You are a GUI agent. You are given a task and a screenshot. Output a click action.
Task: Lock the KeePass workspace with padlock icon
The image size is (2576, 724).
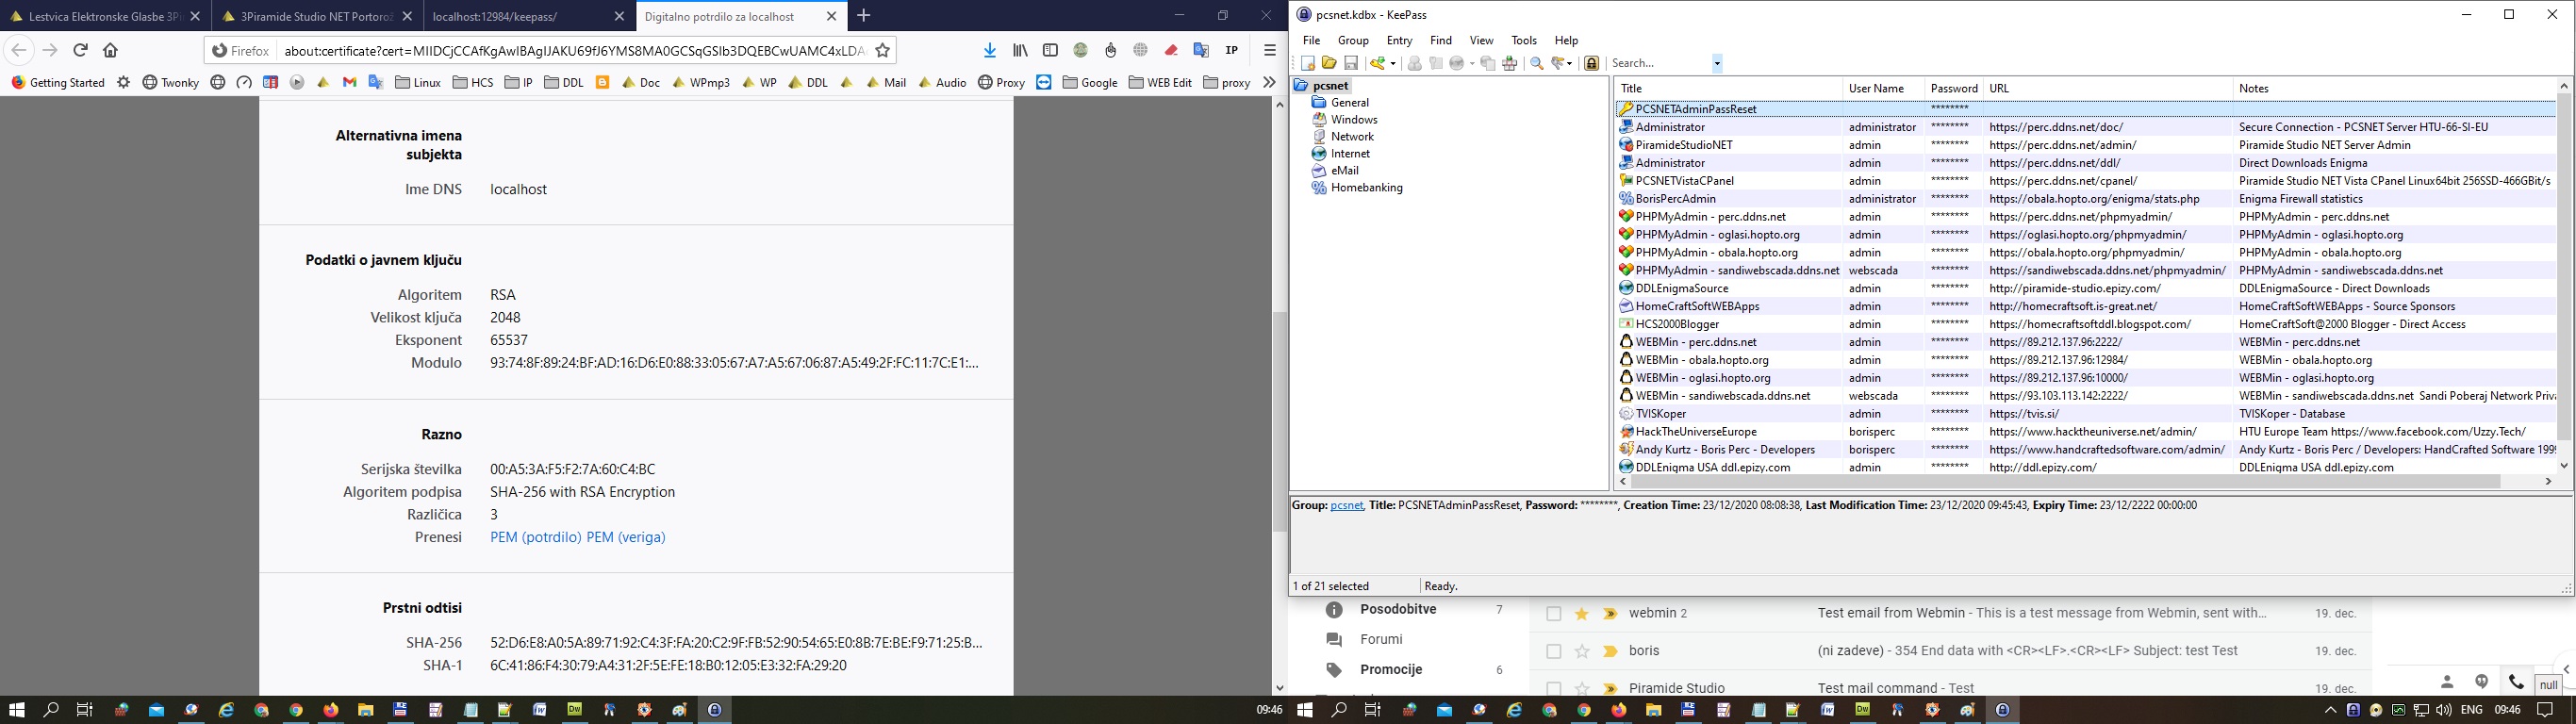click(1592, 63)
